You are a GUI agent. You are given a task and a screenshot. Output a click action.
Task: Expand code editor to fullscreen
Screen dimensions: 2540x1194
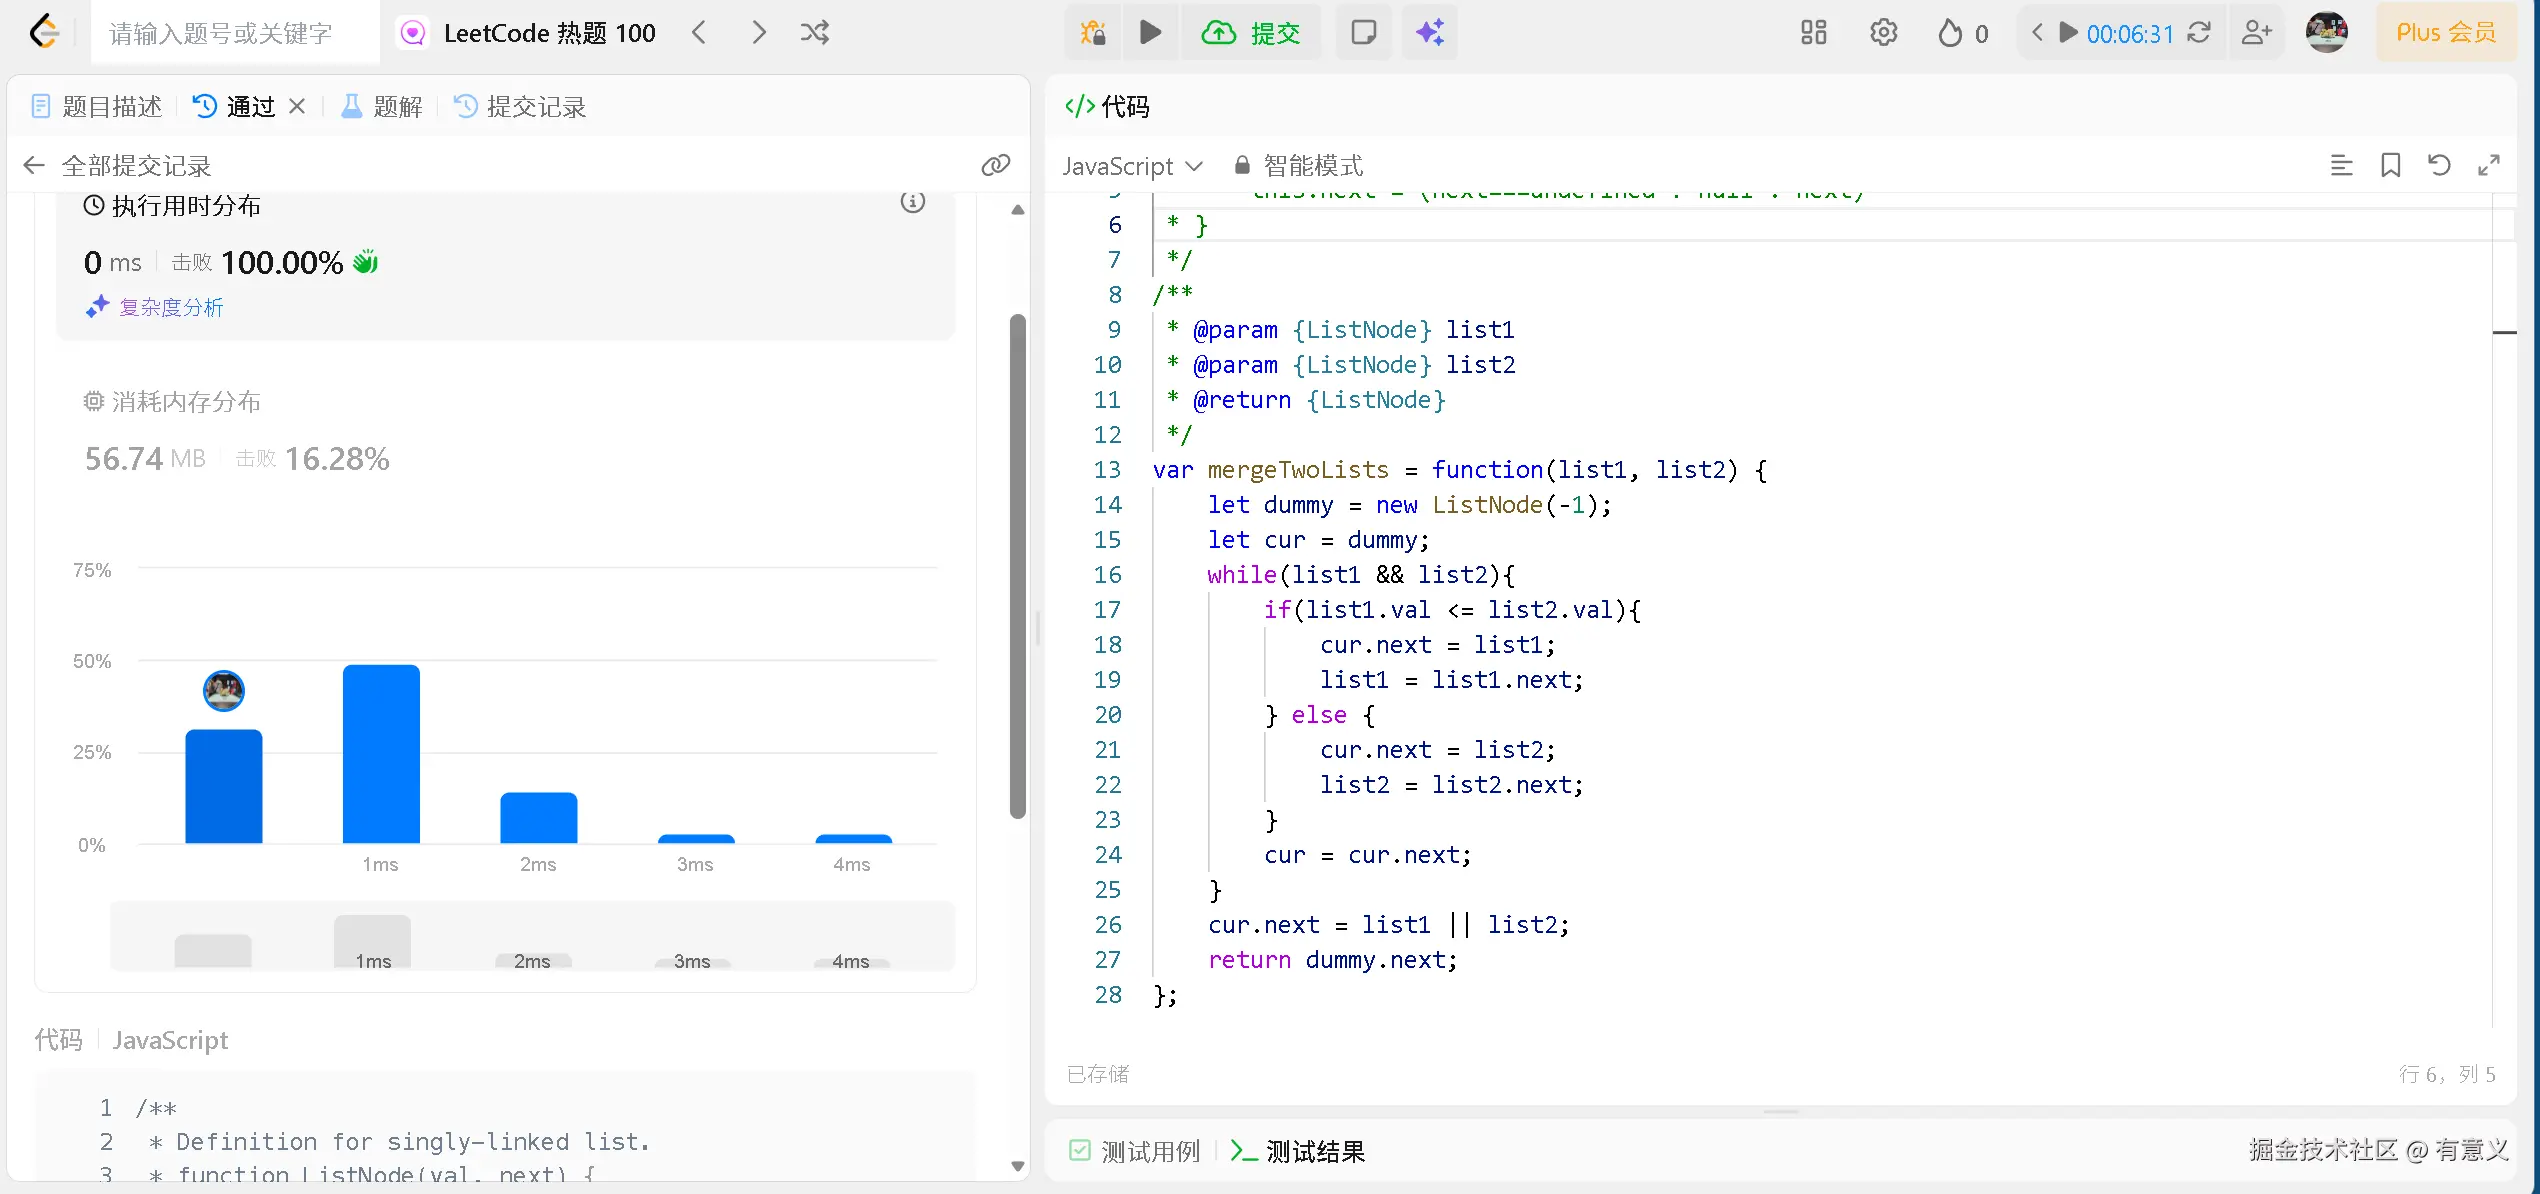click(x=2489, y=165)
